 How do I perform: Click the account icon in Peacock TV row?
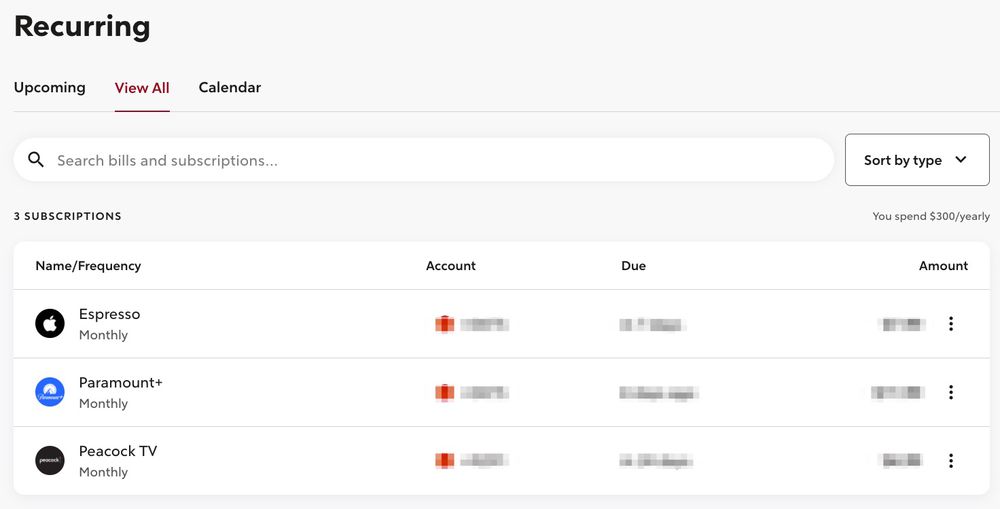444,461
